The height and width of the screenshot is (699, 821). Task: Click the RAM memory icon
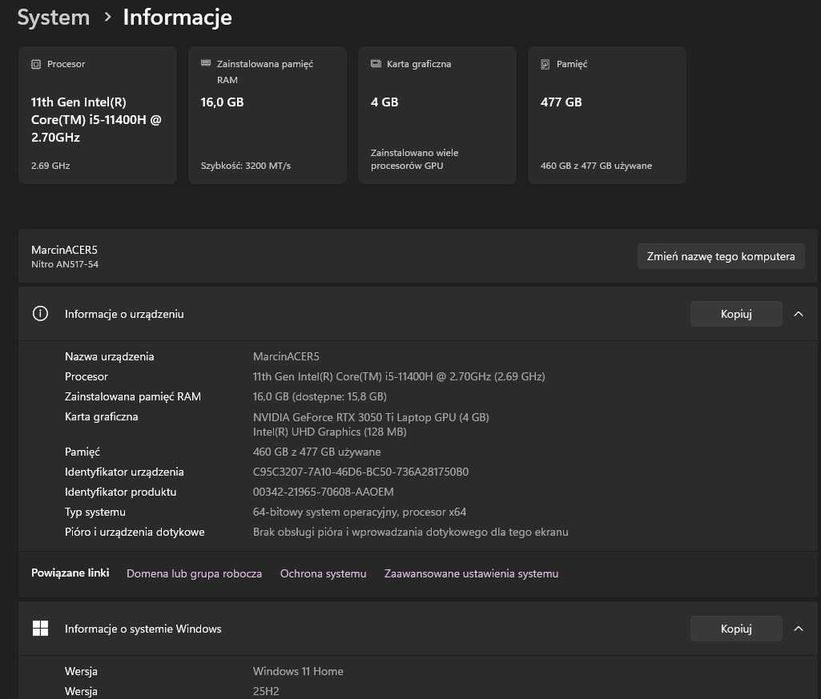(206, 63)
